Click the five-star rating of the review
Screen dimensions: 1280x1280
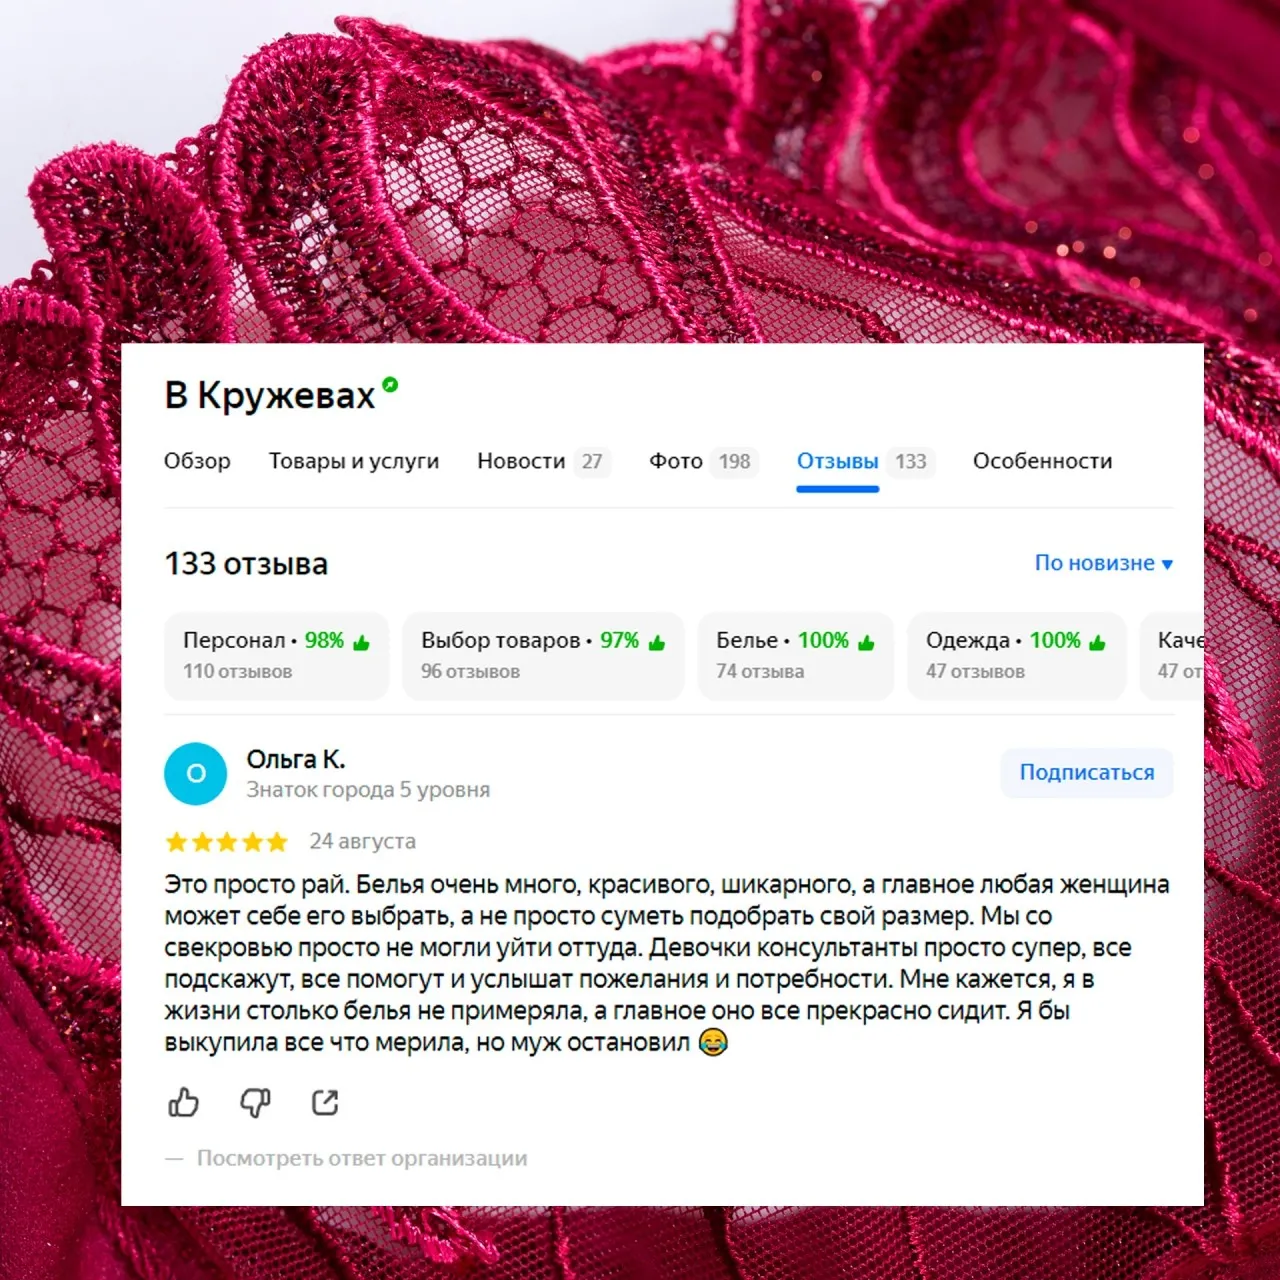coord(227,842)
